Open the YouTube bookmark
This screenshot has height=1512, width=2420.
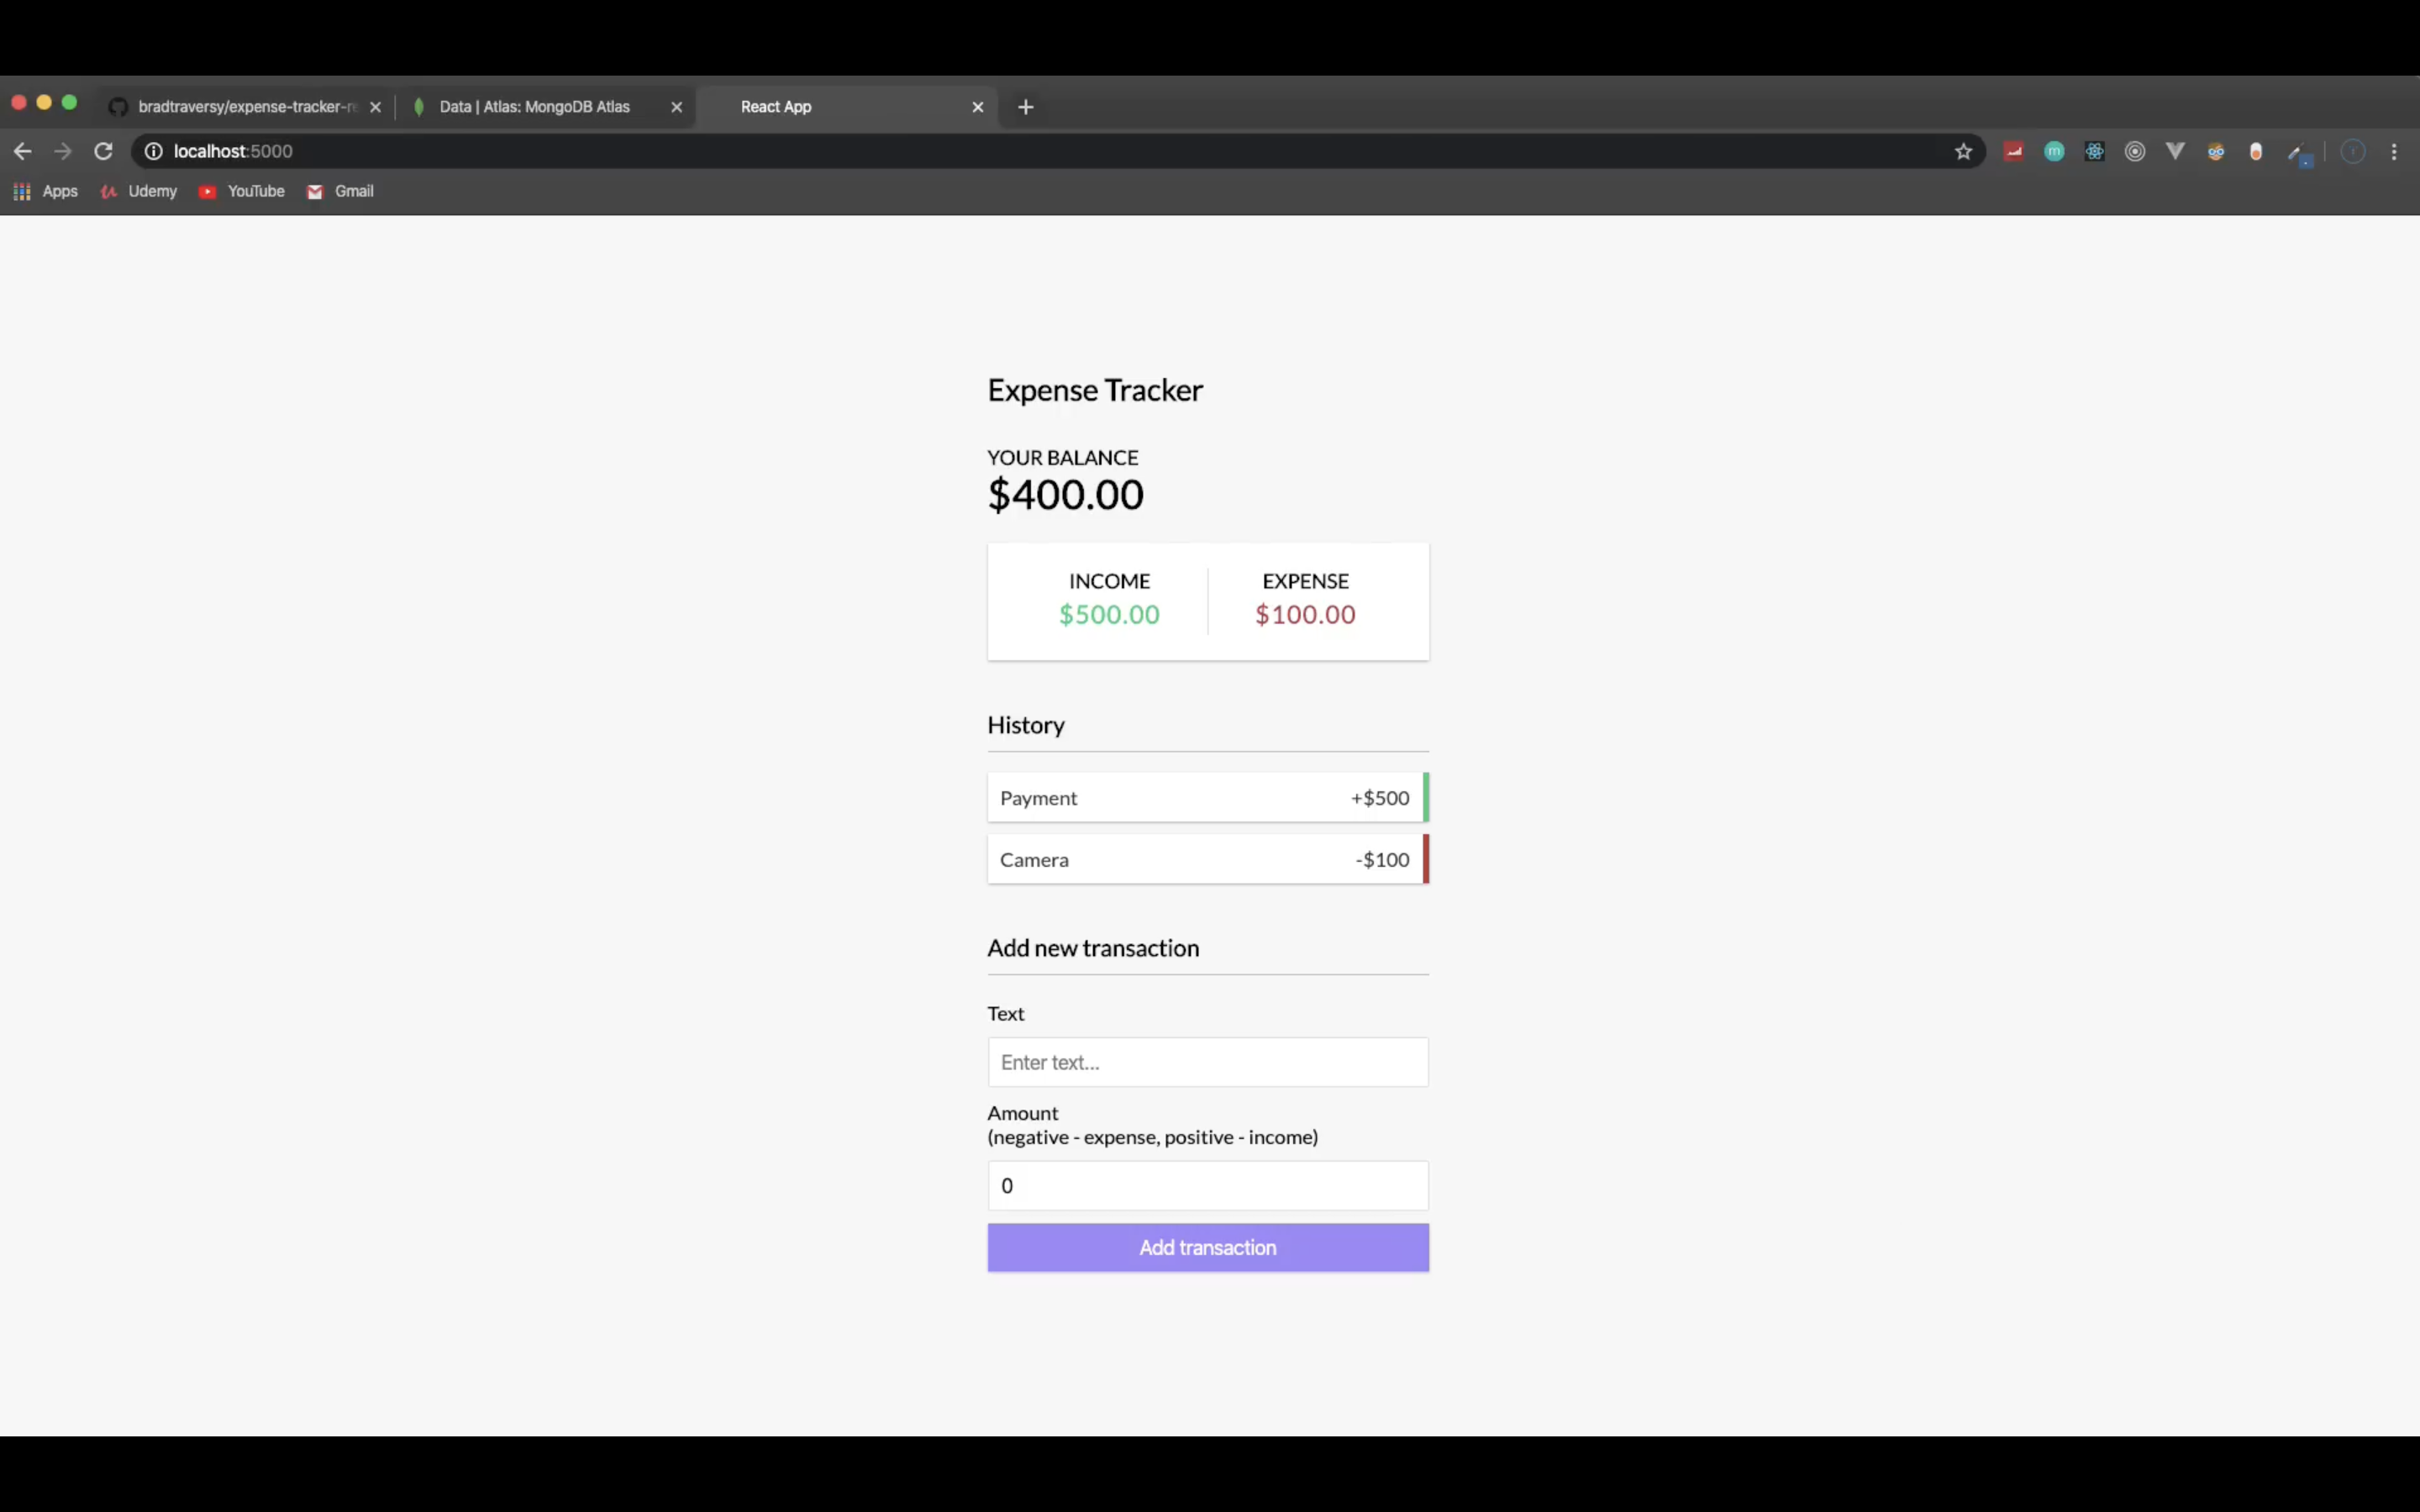242,191
